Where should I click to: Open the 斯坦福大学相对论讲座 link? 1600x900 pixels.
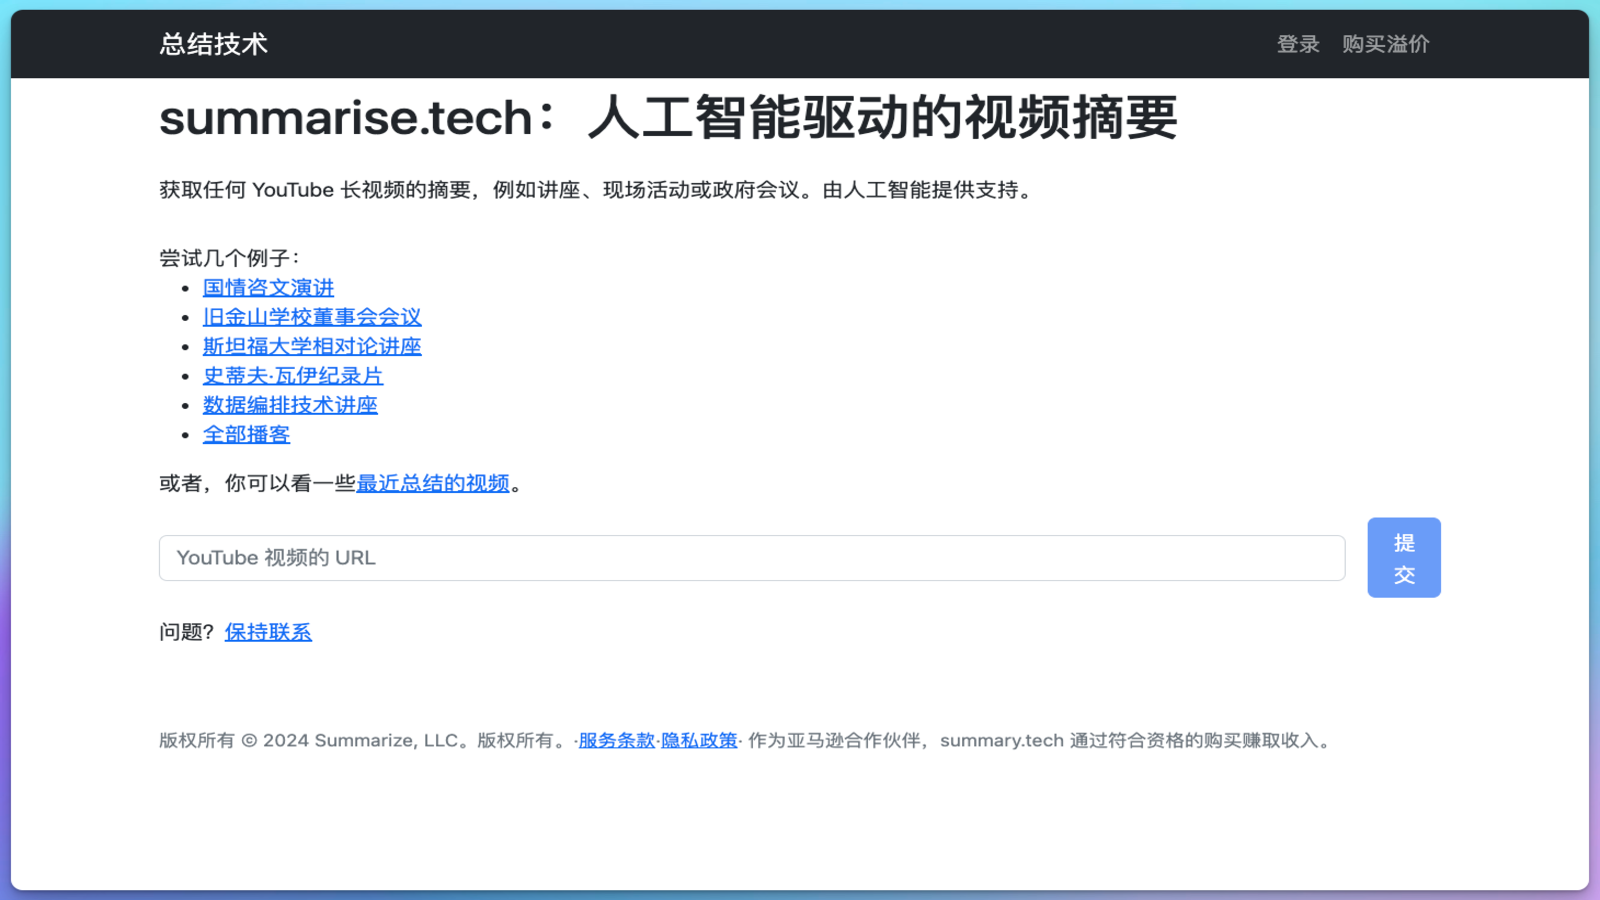click(312, 346)
